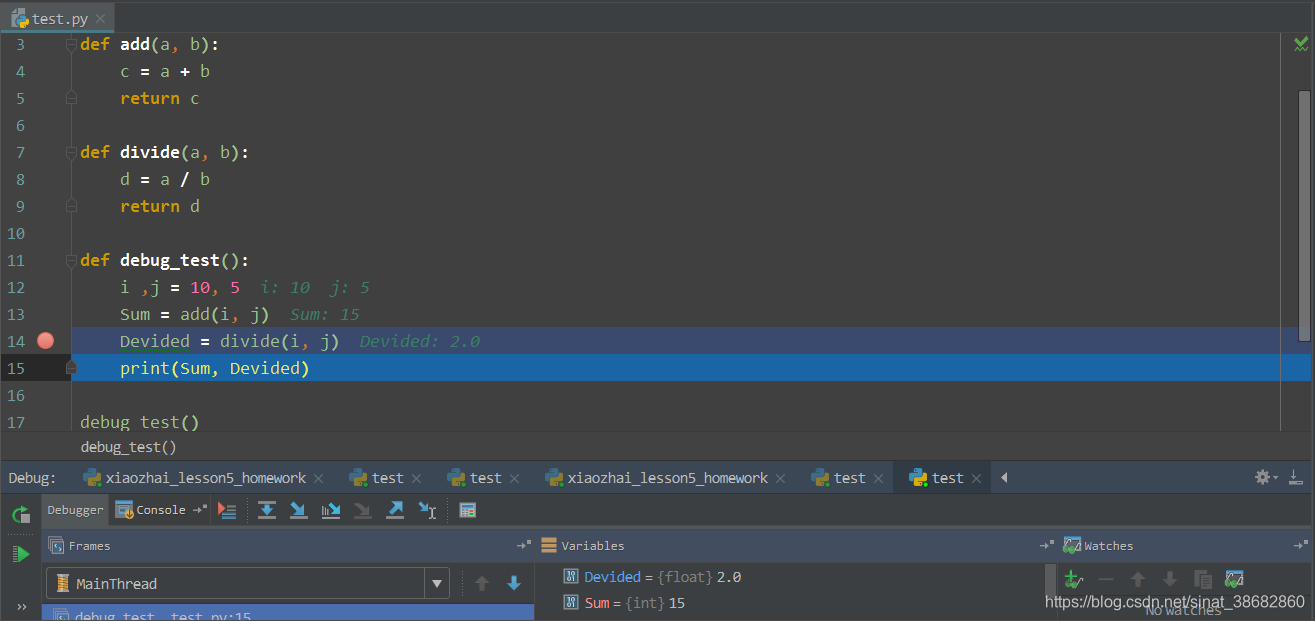1315x621 pixels.
Task: Remove watch with minus icon
Action: pos(1106,579)
